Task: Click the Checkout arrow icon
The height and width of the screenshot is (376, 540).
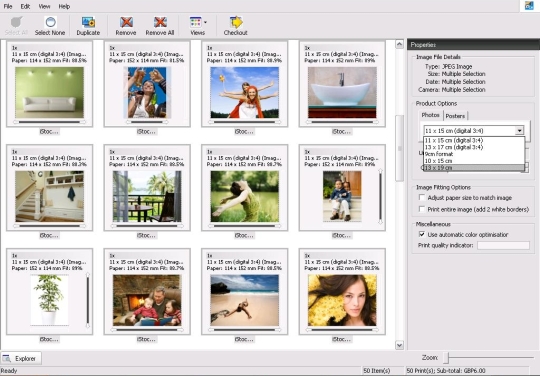Action: (x=236, y=22)
